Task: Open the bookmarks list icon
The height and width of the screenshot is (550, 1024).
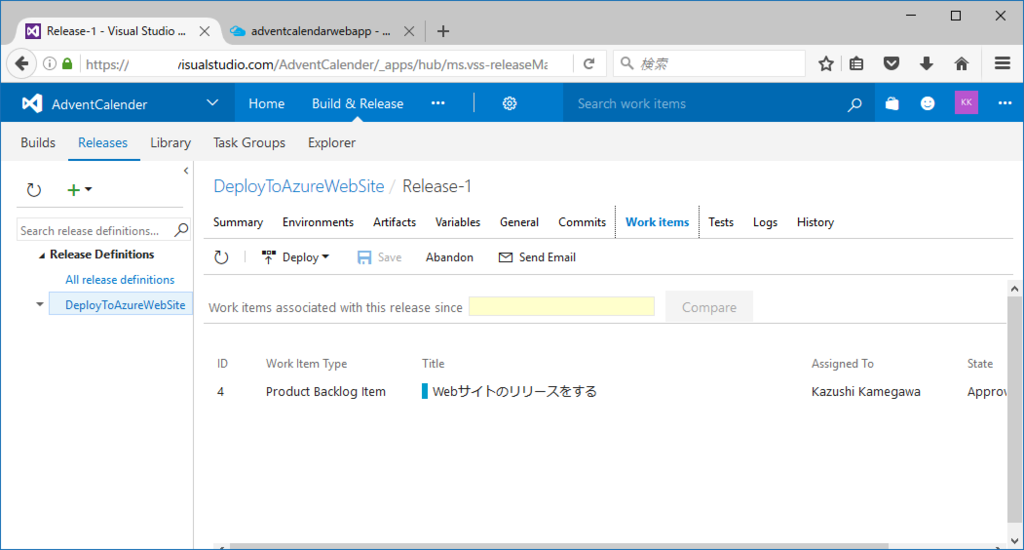Action: 856,63
